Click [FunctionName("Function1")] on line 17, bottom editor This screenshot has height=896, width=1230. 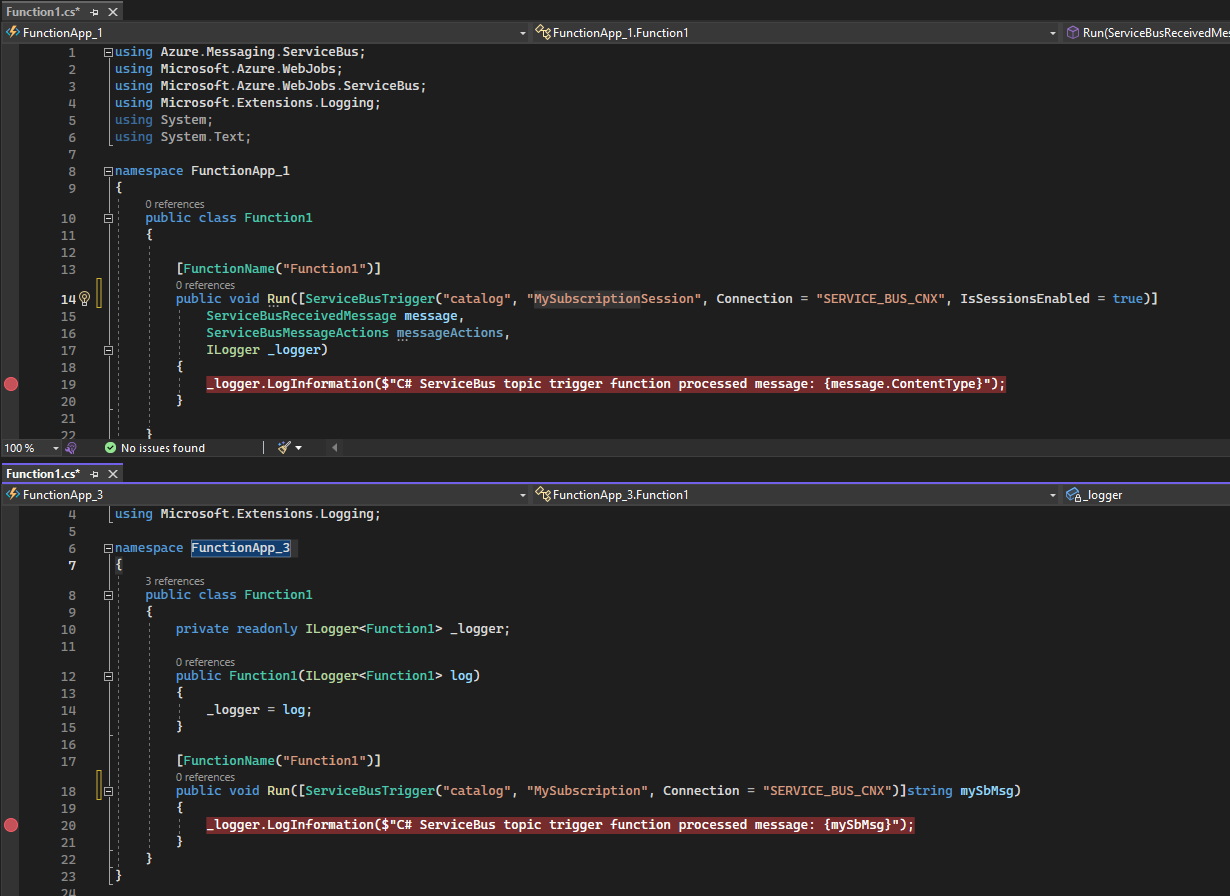[x=278, y=761]
